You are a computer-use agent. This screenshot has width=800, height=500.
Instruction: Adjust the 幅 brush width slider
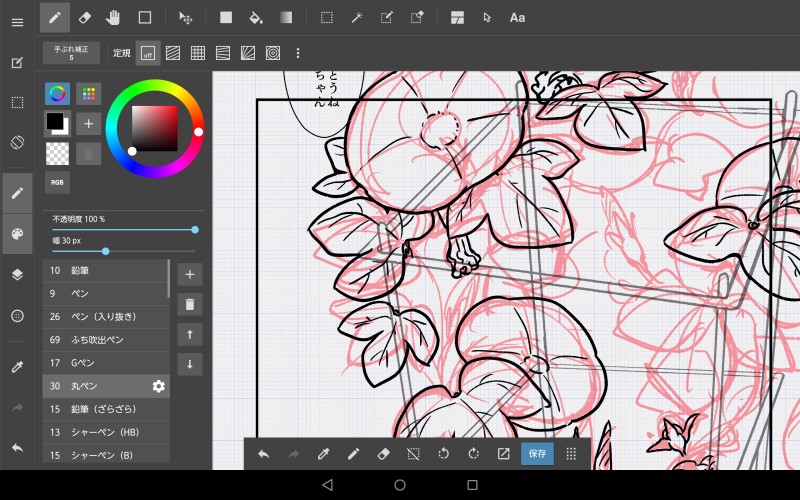[123, 252]
